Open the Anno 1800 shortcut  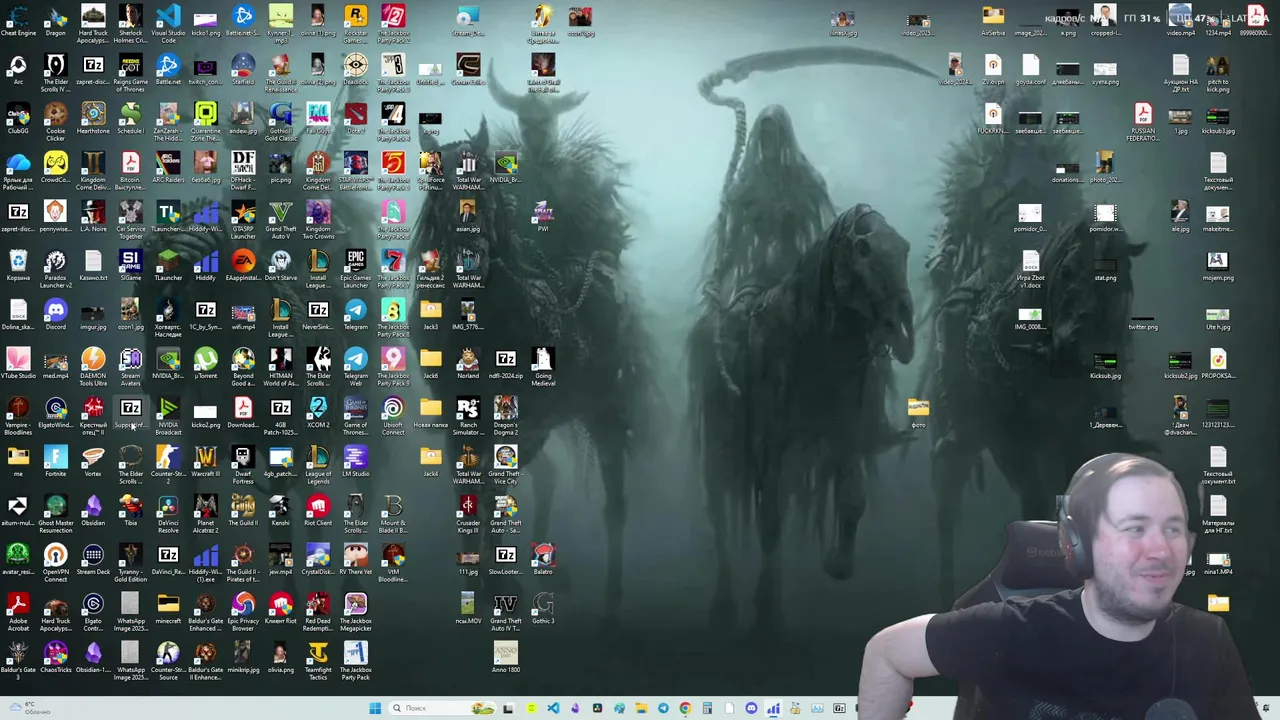[x=506, y=654]
